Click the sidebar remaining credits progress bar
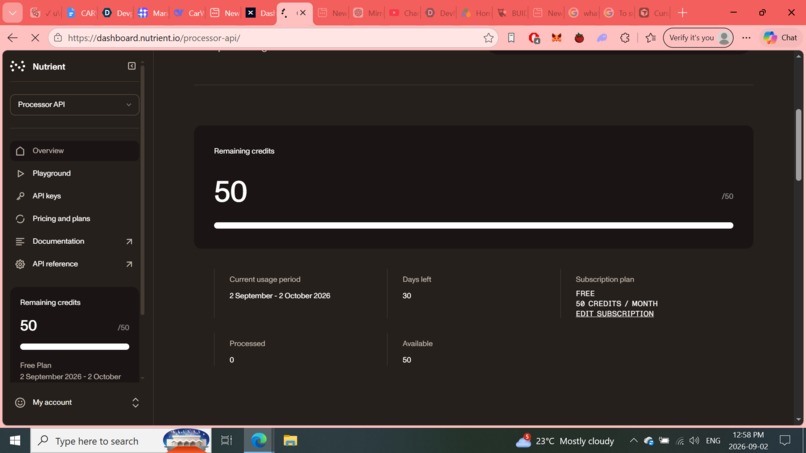The height and width of the screenshot is (453, 806). pyautogui.click(x=75, y=347)
